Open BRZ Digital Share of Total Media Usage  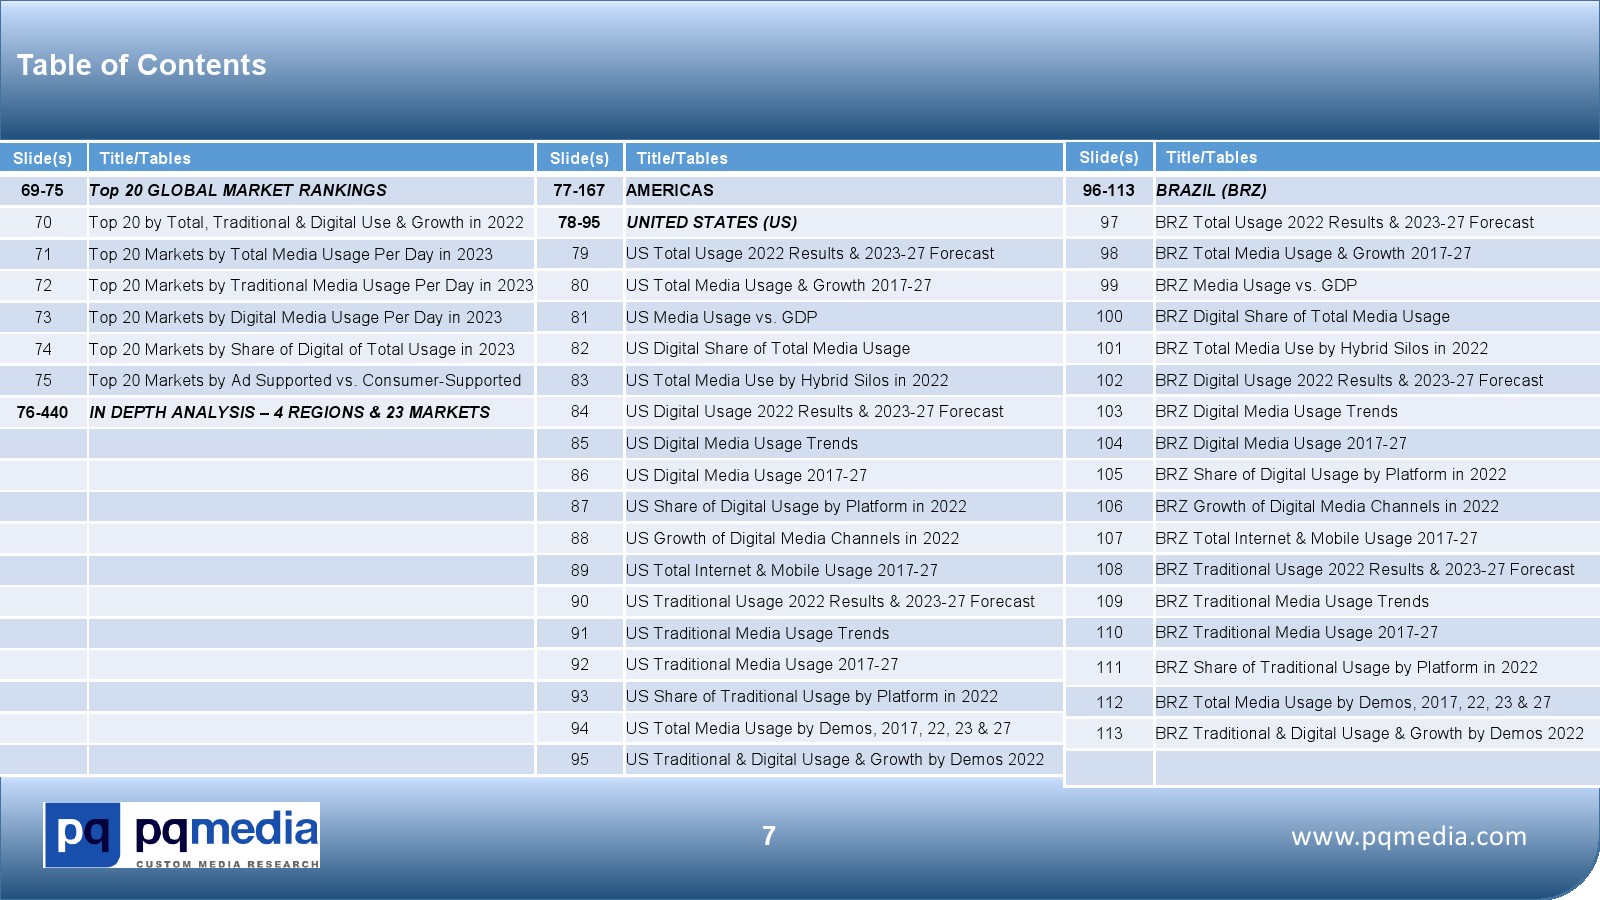(1302, 316)
